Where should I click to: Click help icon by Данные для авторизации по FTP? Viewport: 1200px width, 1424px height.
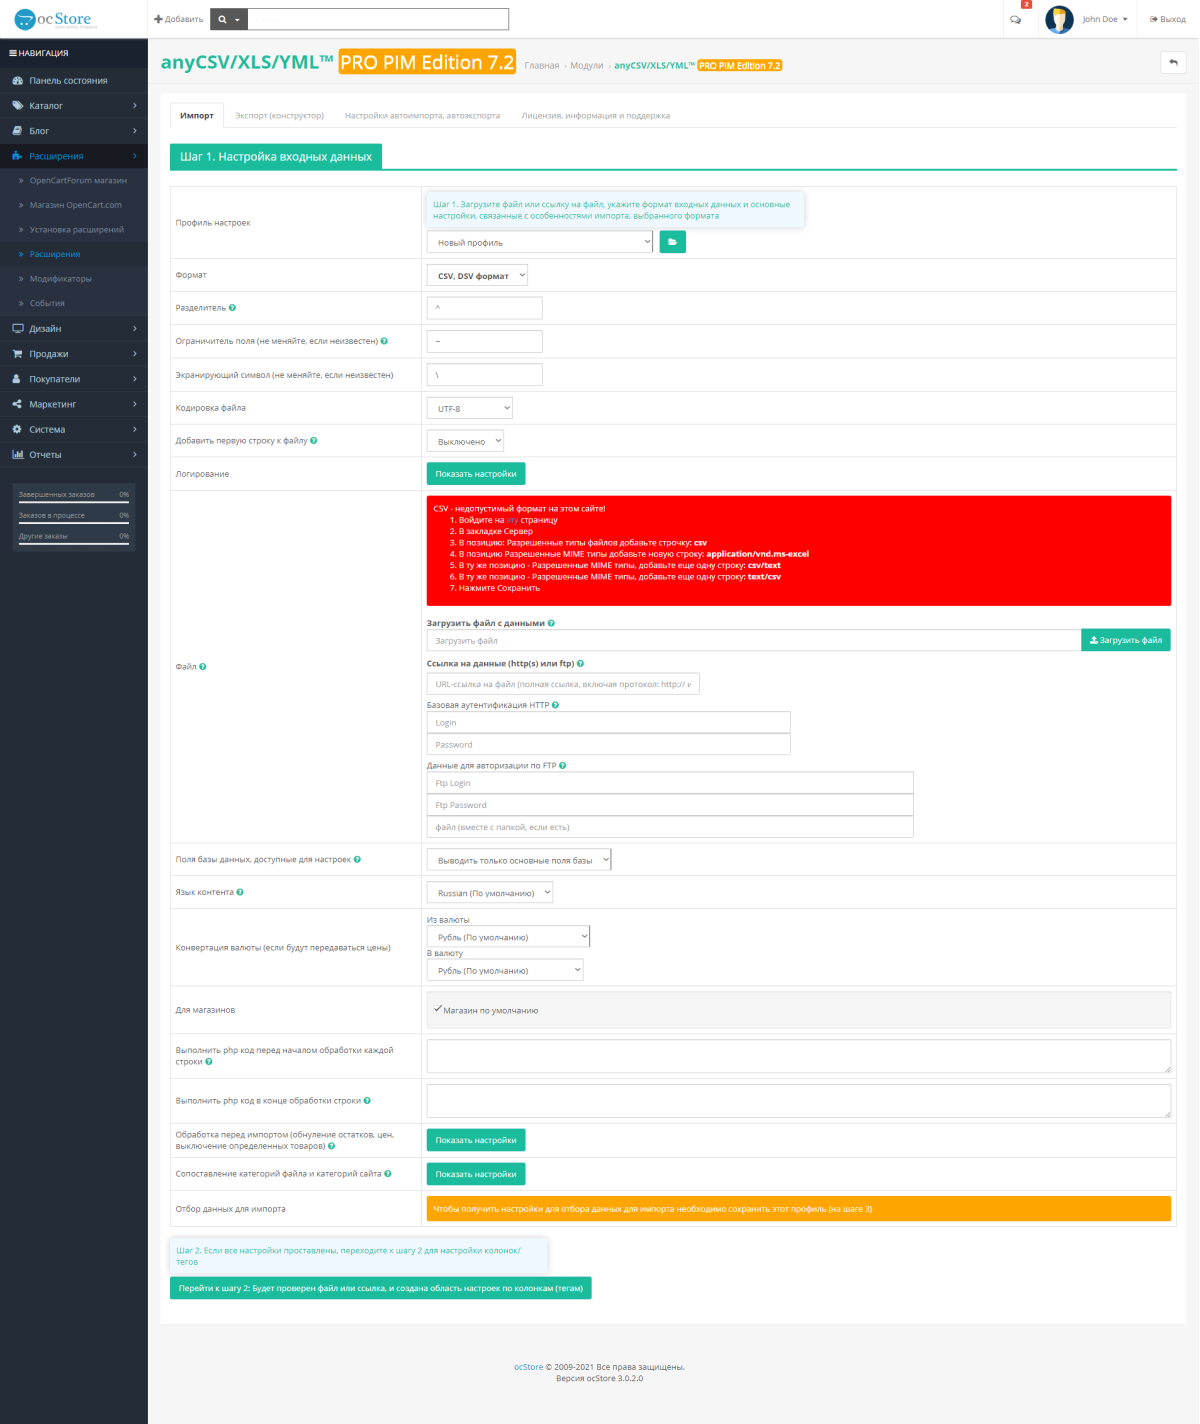563,766
